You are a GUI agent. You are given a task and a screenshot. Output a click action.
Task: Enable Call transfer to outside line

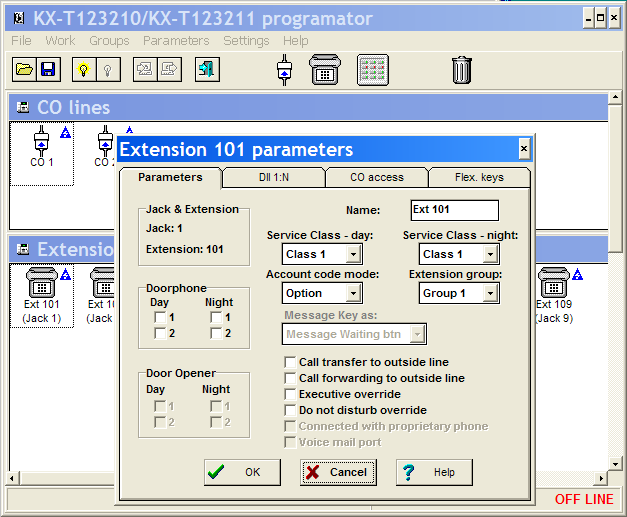click(x=291, y=362)
